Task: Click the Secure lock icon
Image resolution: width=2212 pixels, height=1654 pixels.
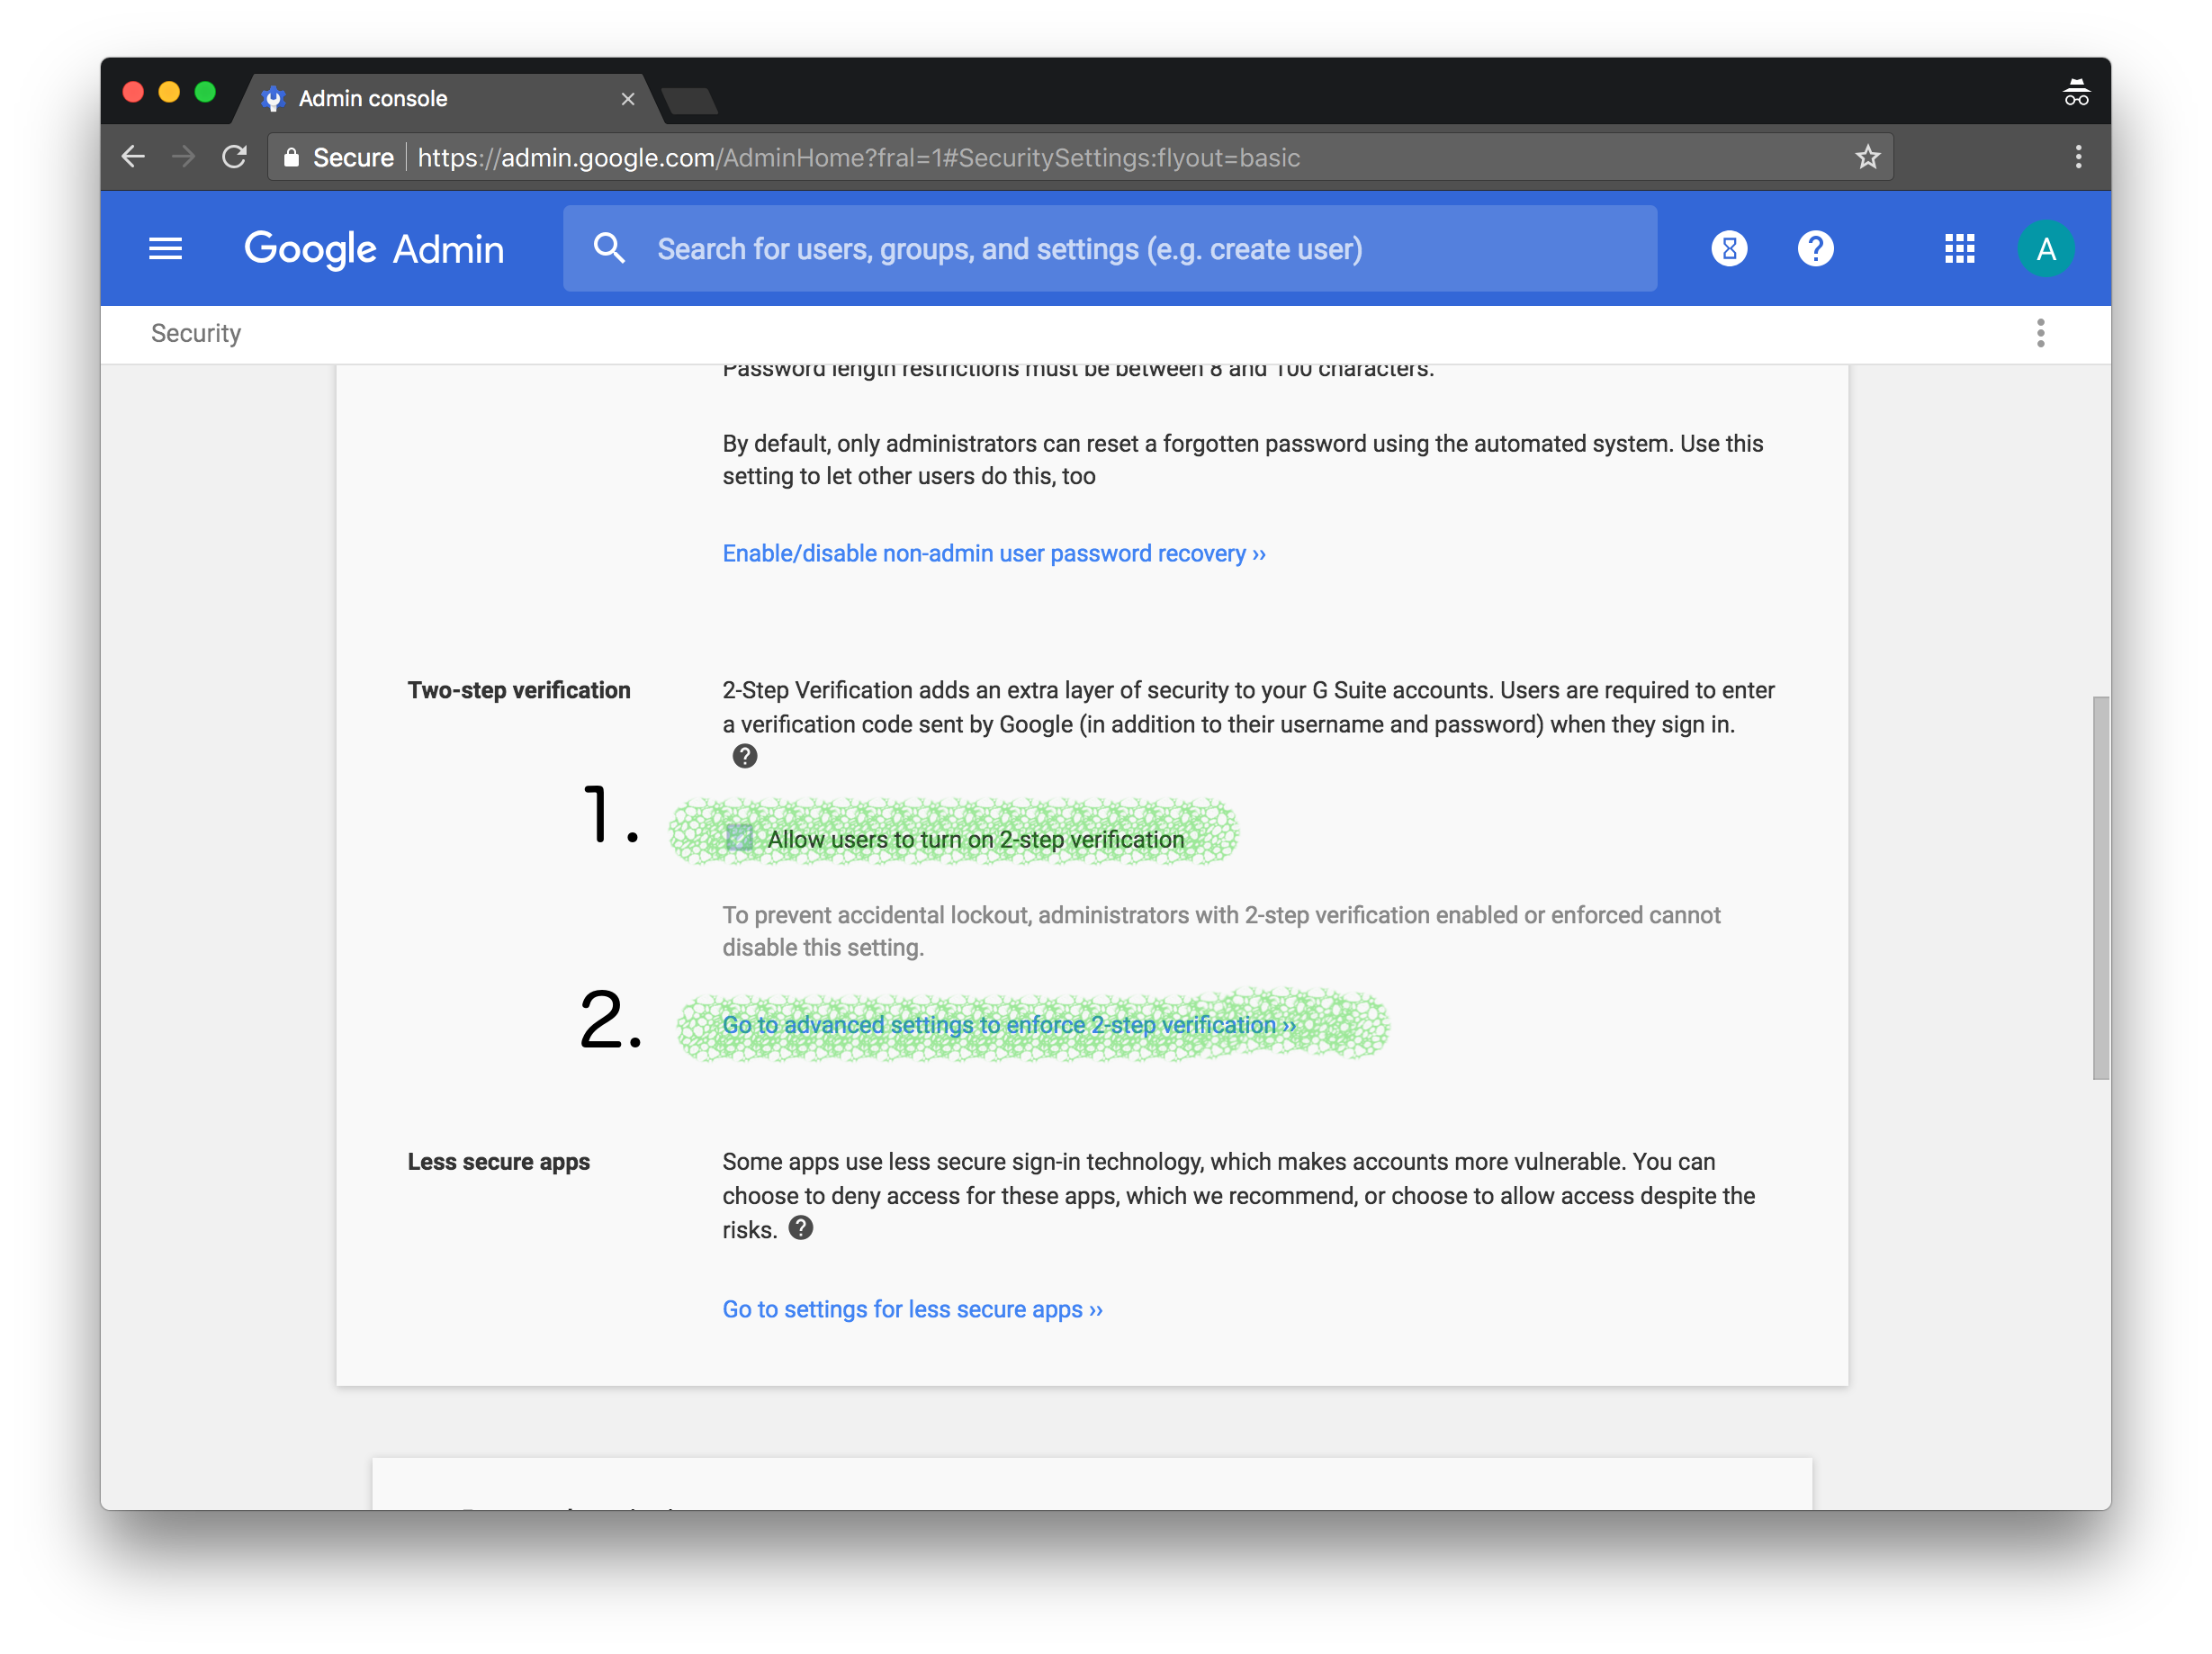Action: tap(291, 157)
